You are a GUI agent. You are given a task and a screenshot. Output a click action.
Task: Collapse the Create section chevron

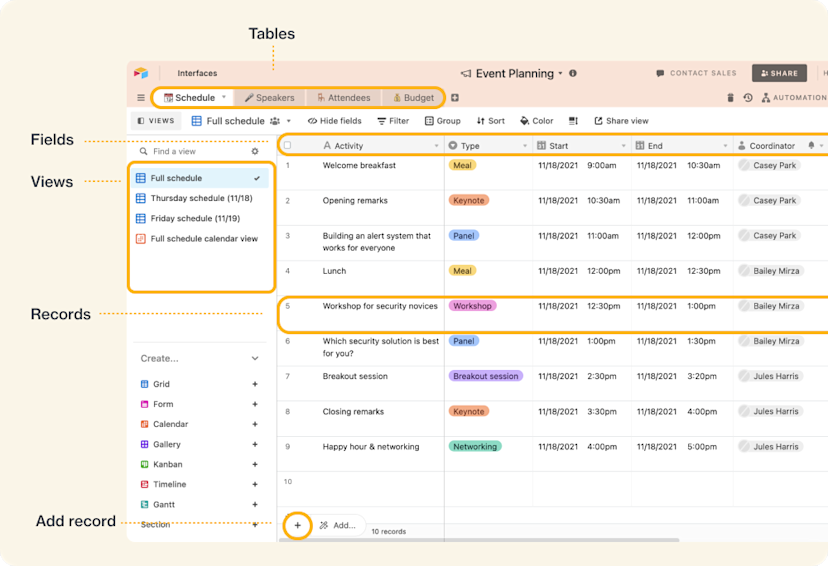click(255, 359)
